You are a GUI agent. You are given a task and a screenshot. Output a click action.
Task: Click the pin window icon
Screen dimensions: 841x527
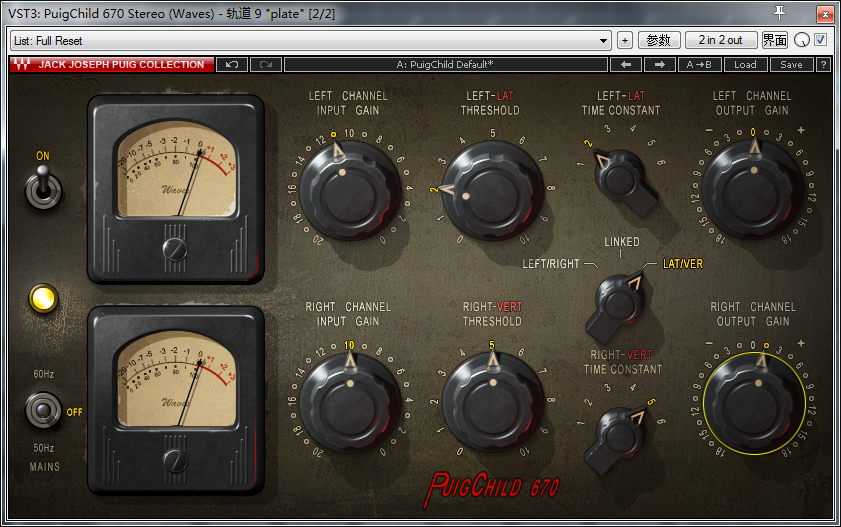(x=779, y=12)
